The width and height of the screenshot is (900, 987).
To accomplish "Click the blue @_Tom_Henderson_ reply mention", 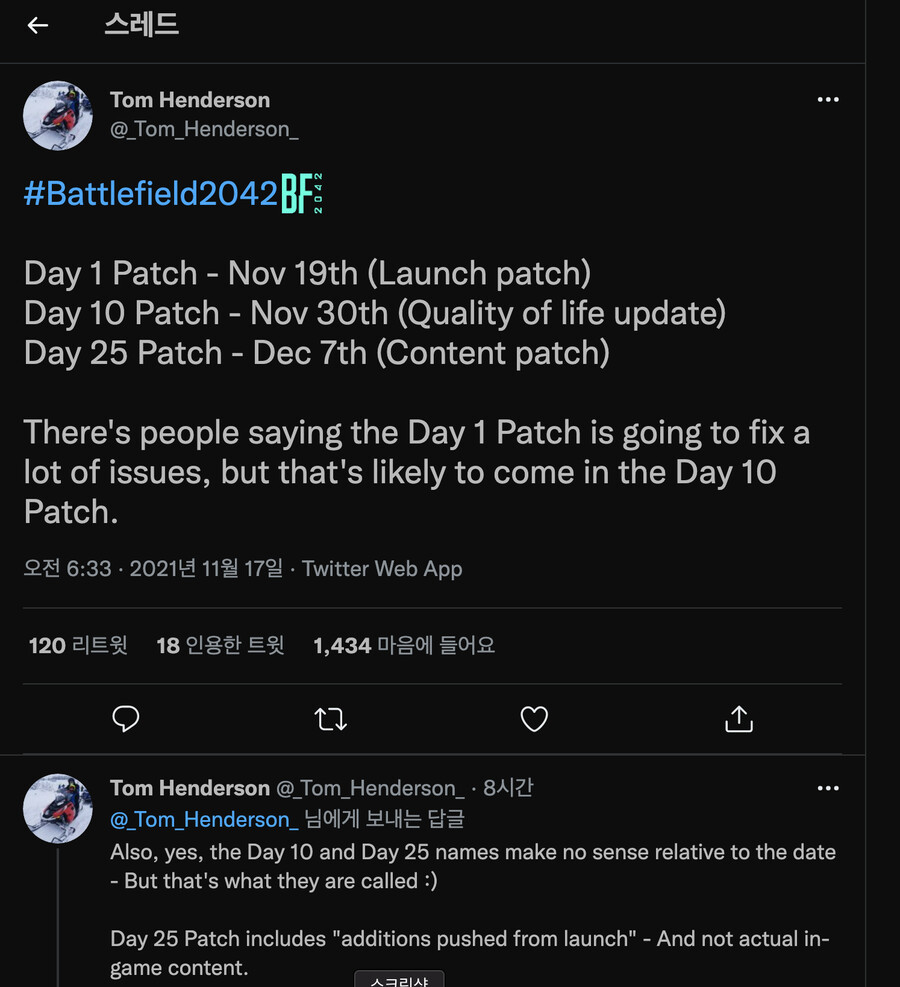I will (204, 819).
